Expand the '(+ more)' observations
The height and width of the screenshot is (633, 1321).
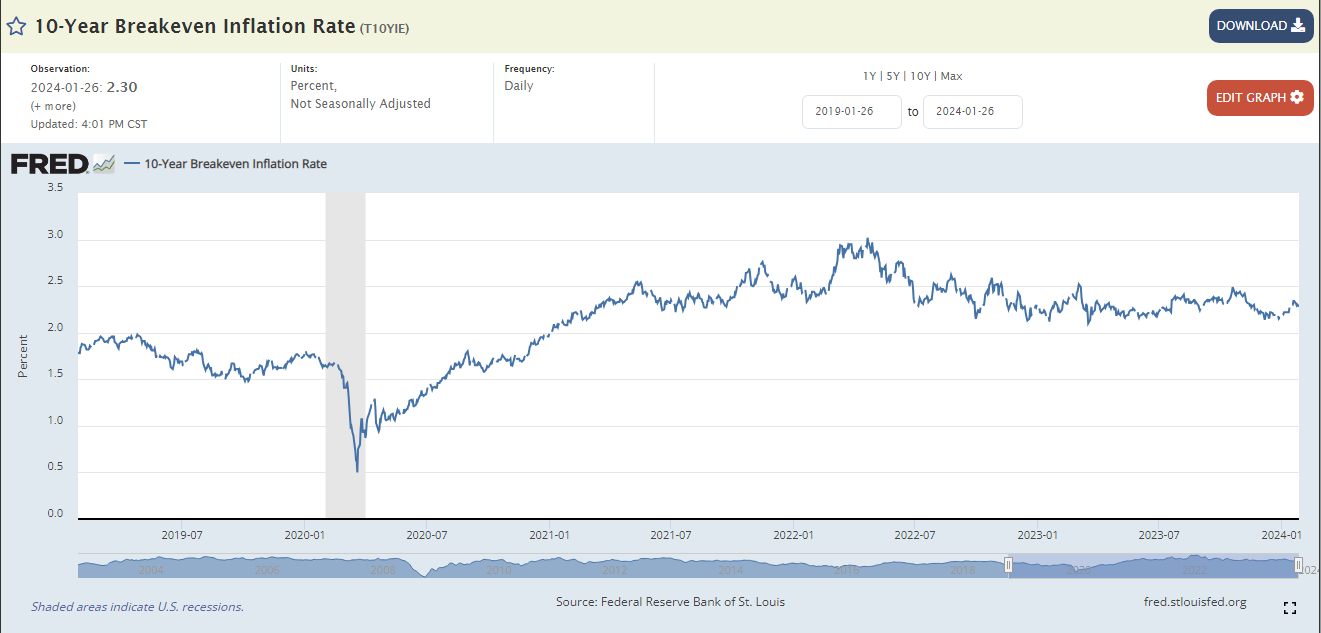pos(53,106)
